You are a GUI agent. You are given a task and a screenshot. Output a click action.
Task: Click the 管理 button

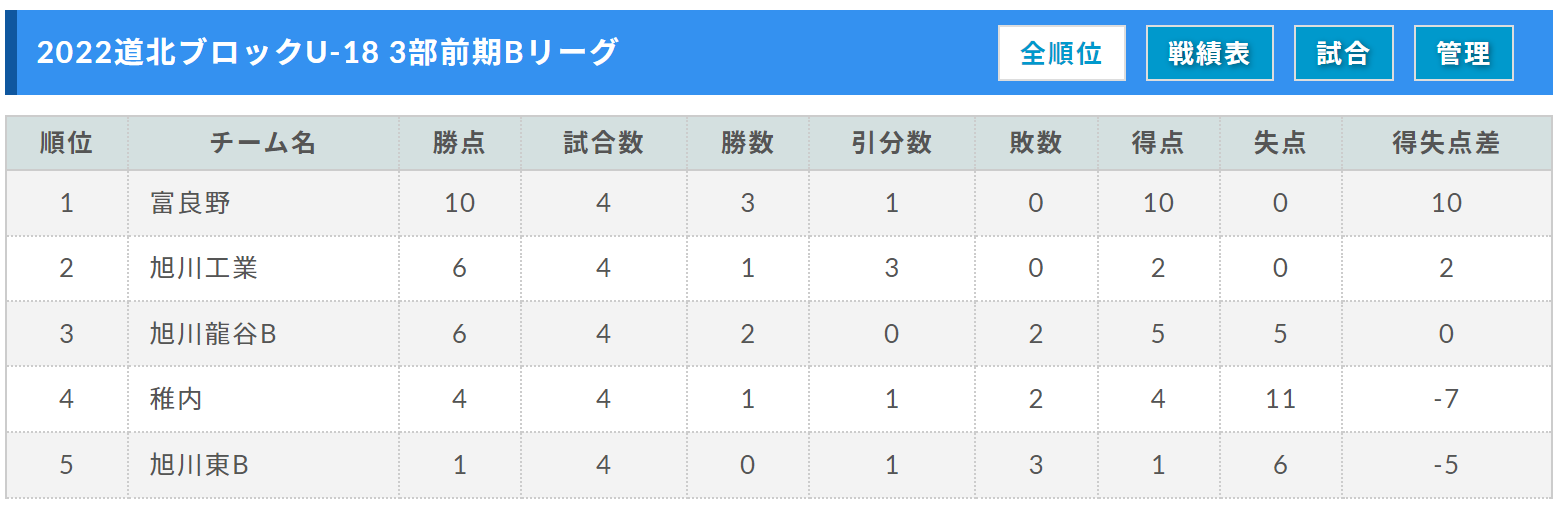(x=1464, y=53)
